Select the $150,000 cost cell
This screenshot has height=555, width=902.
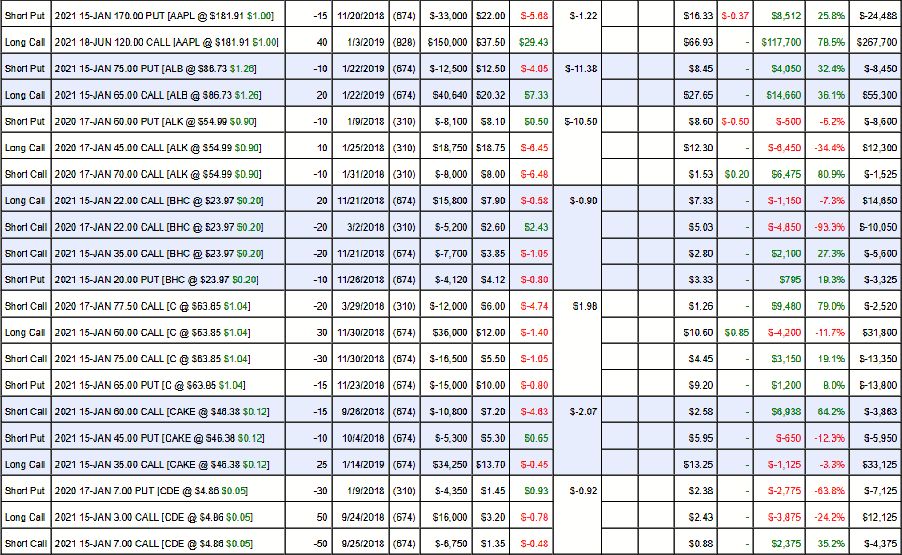pyautogui.click(x=446, y=42)
